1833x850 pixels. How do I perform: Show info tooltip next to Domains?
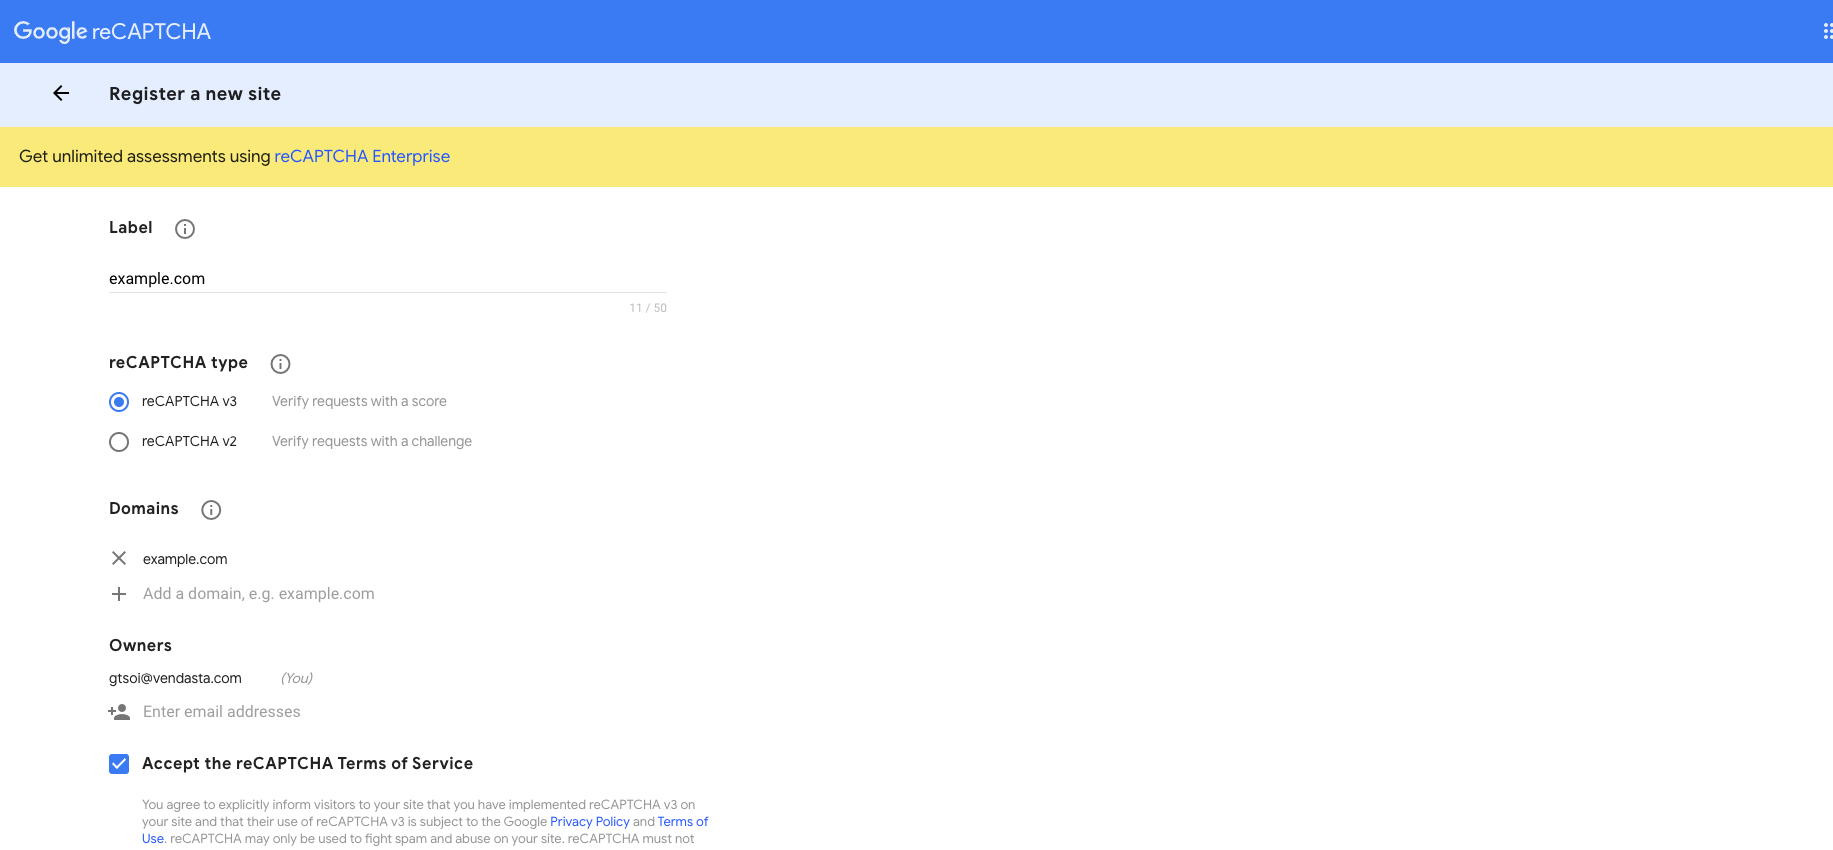point(211,510)
